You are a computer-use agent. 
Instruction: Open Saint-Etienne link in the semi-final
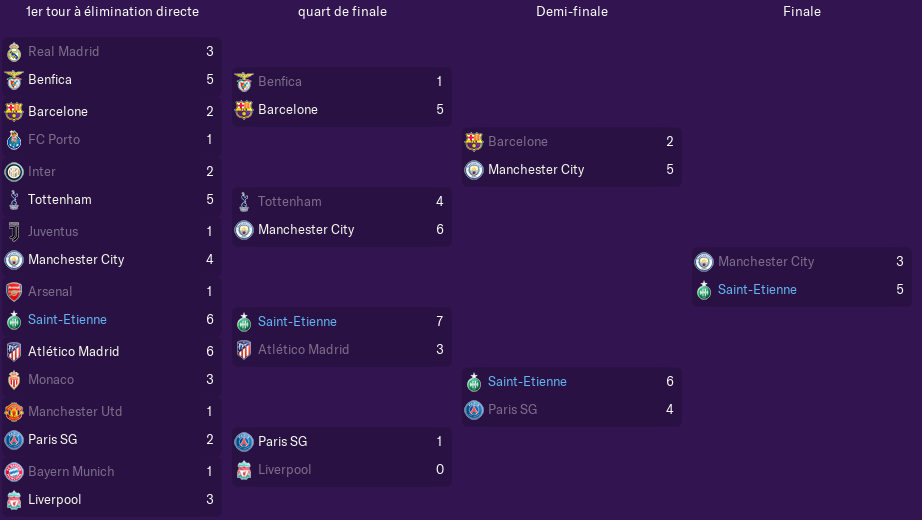527,382
